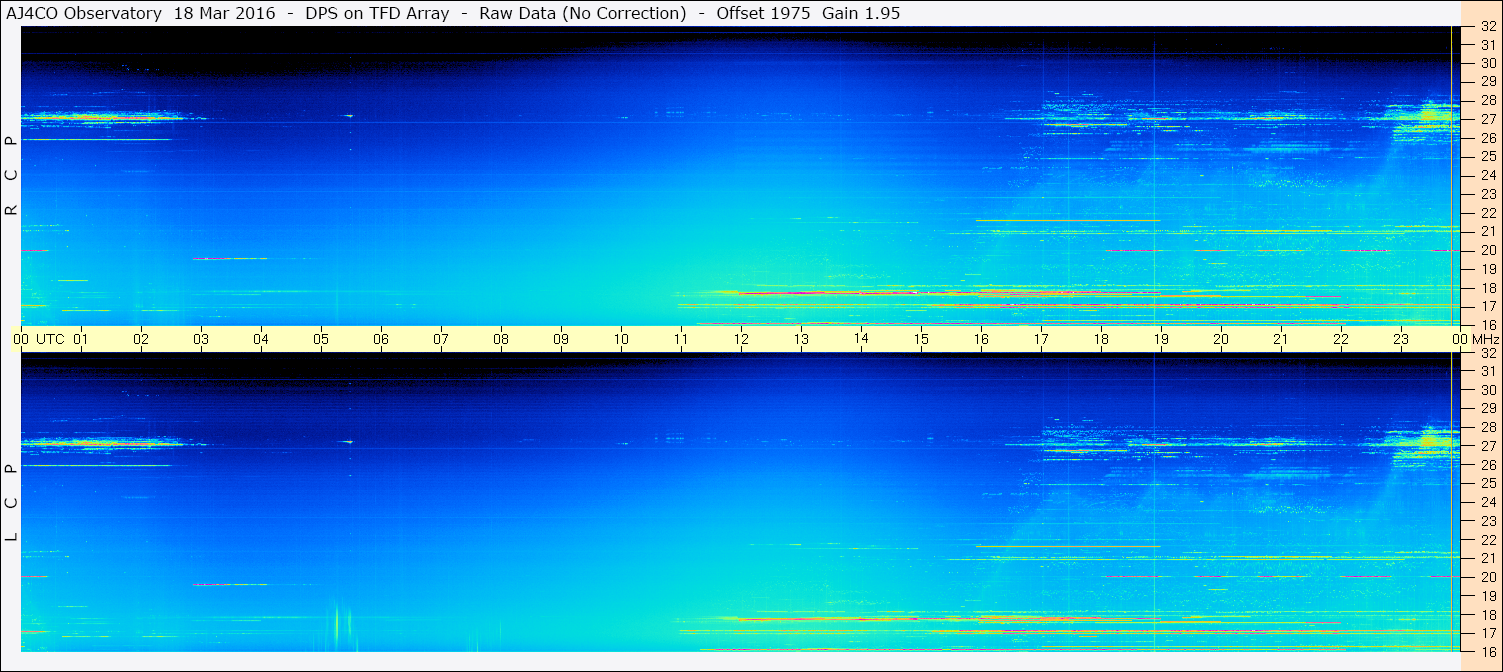Select hour 07 on the UTC axis
1503x672 pixels.
tap(441, 339)
